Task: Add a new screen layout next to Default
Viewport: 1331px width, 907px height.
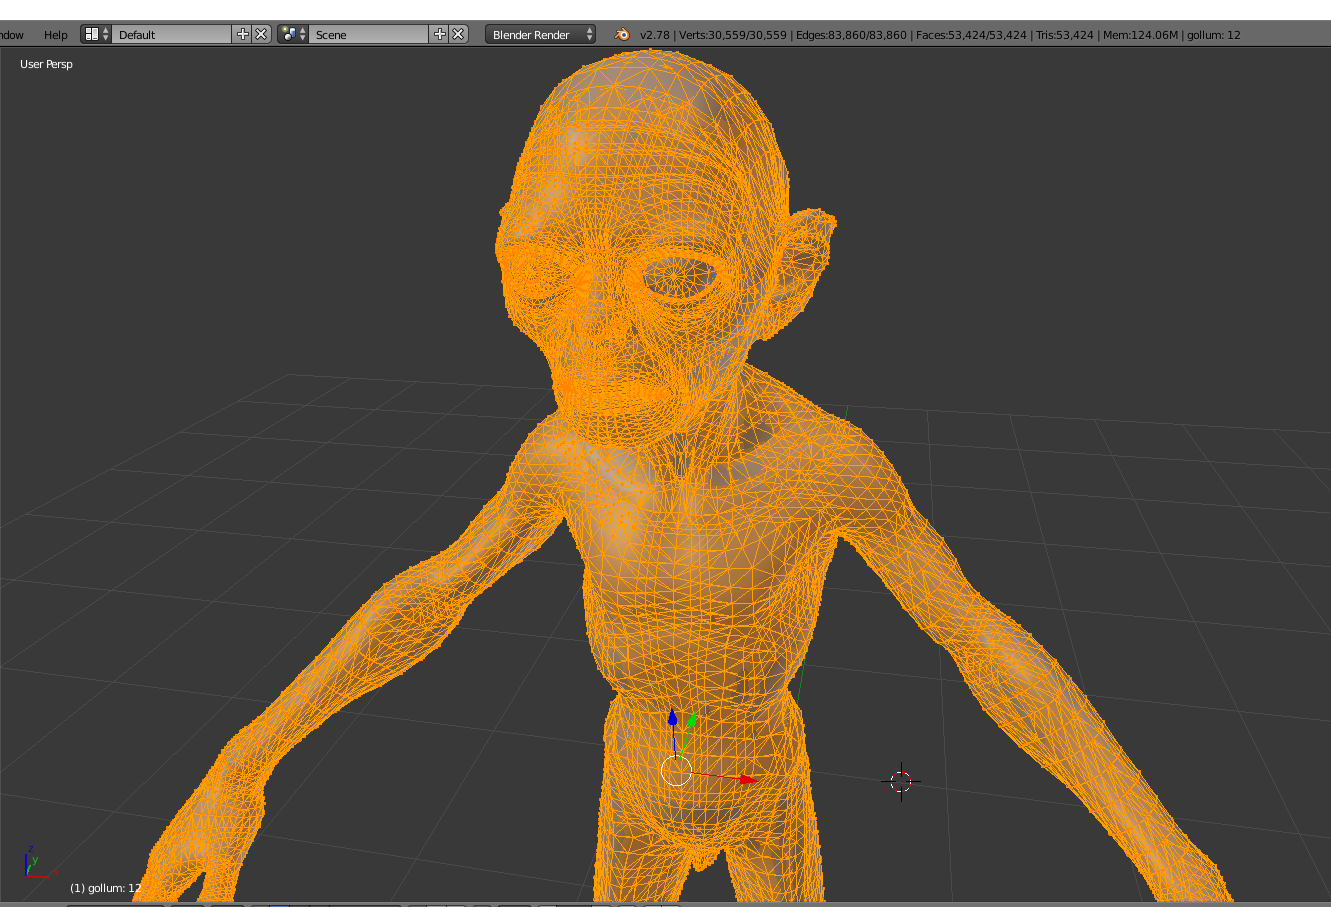Action: (x=243, y=34)
